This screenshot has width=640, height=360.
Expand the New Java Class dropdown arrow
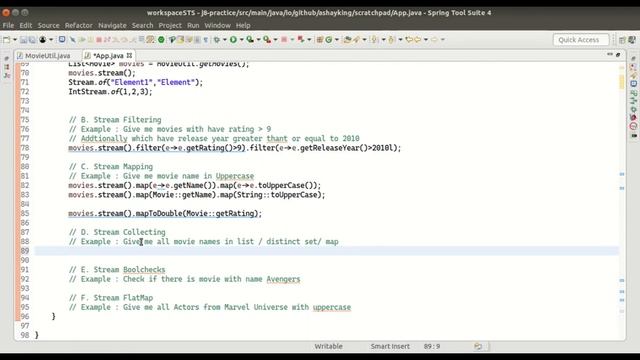(x=337, y=40)
